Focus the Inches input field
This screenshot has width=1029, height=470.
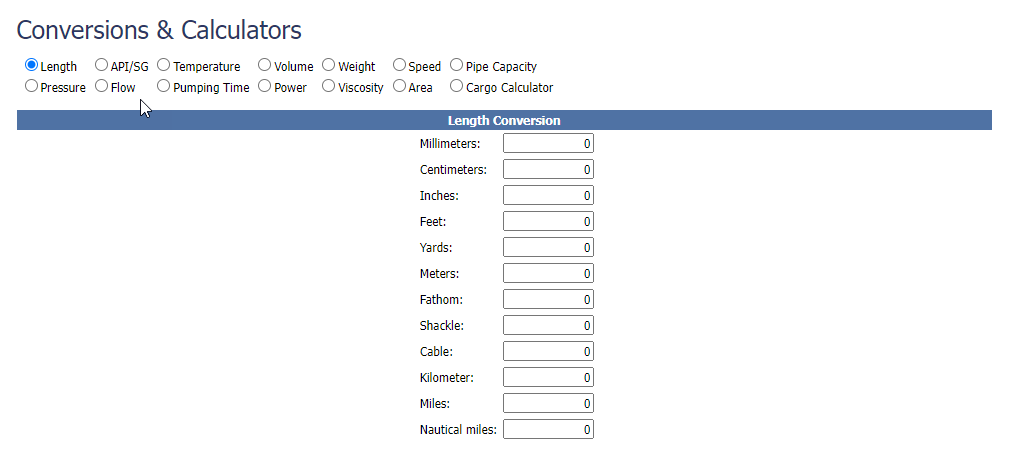tap(548, 196)
